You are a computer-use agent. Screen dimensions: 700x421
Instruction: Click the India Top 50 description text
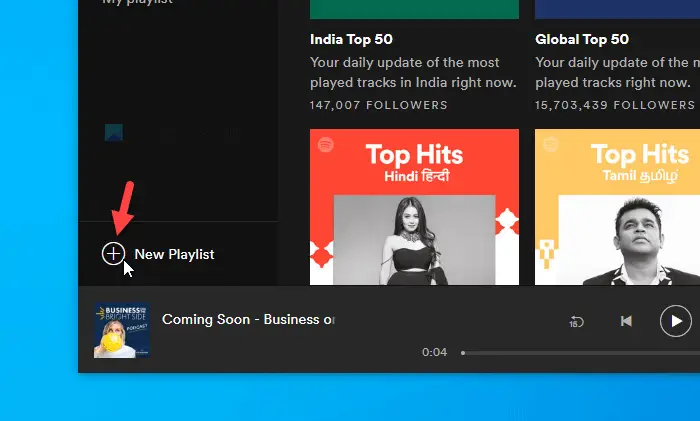[x=413, y=72]
